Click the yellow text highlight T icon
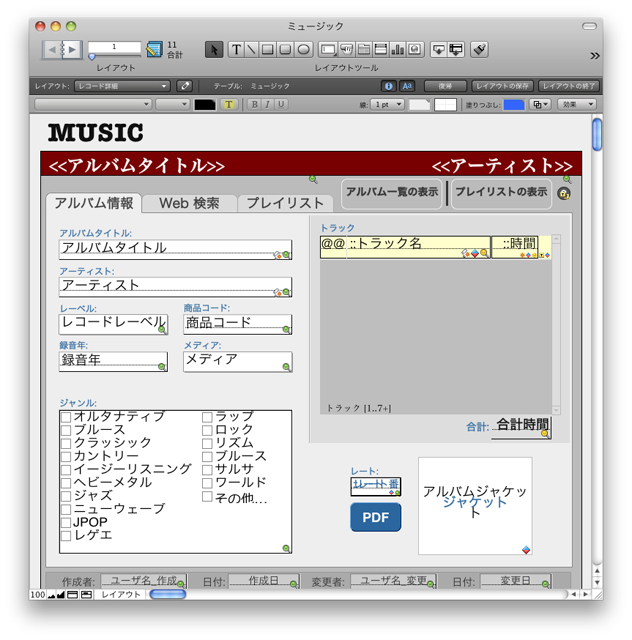 point(229,104)
